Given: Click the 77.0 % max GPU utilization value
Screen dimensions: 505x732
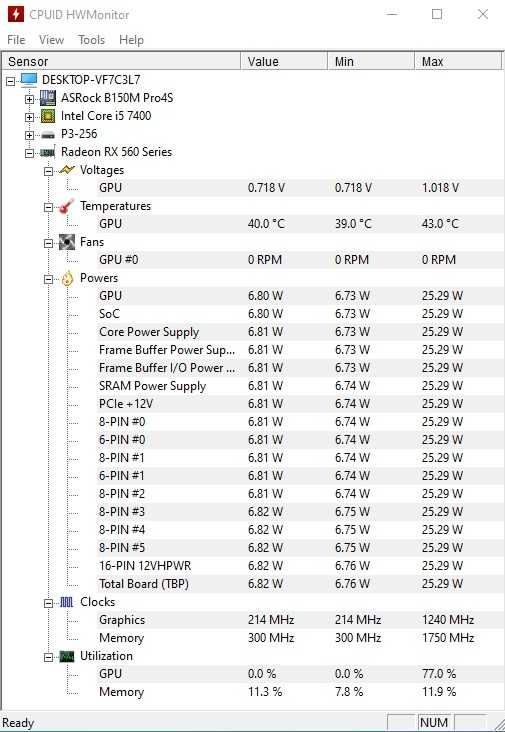Looking at the screenshot, I should point(439,674).
